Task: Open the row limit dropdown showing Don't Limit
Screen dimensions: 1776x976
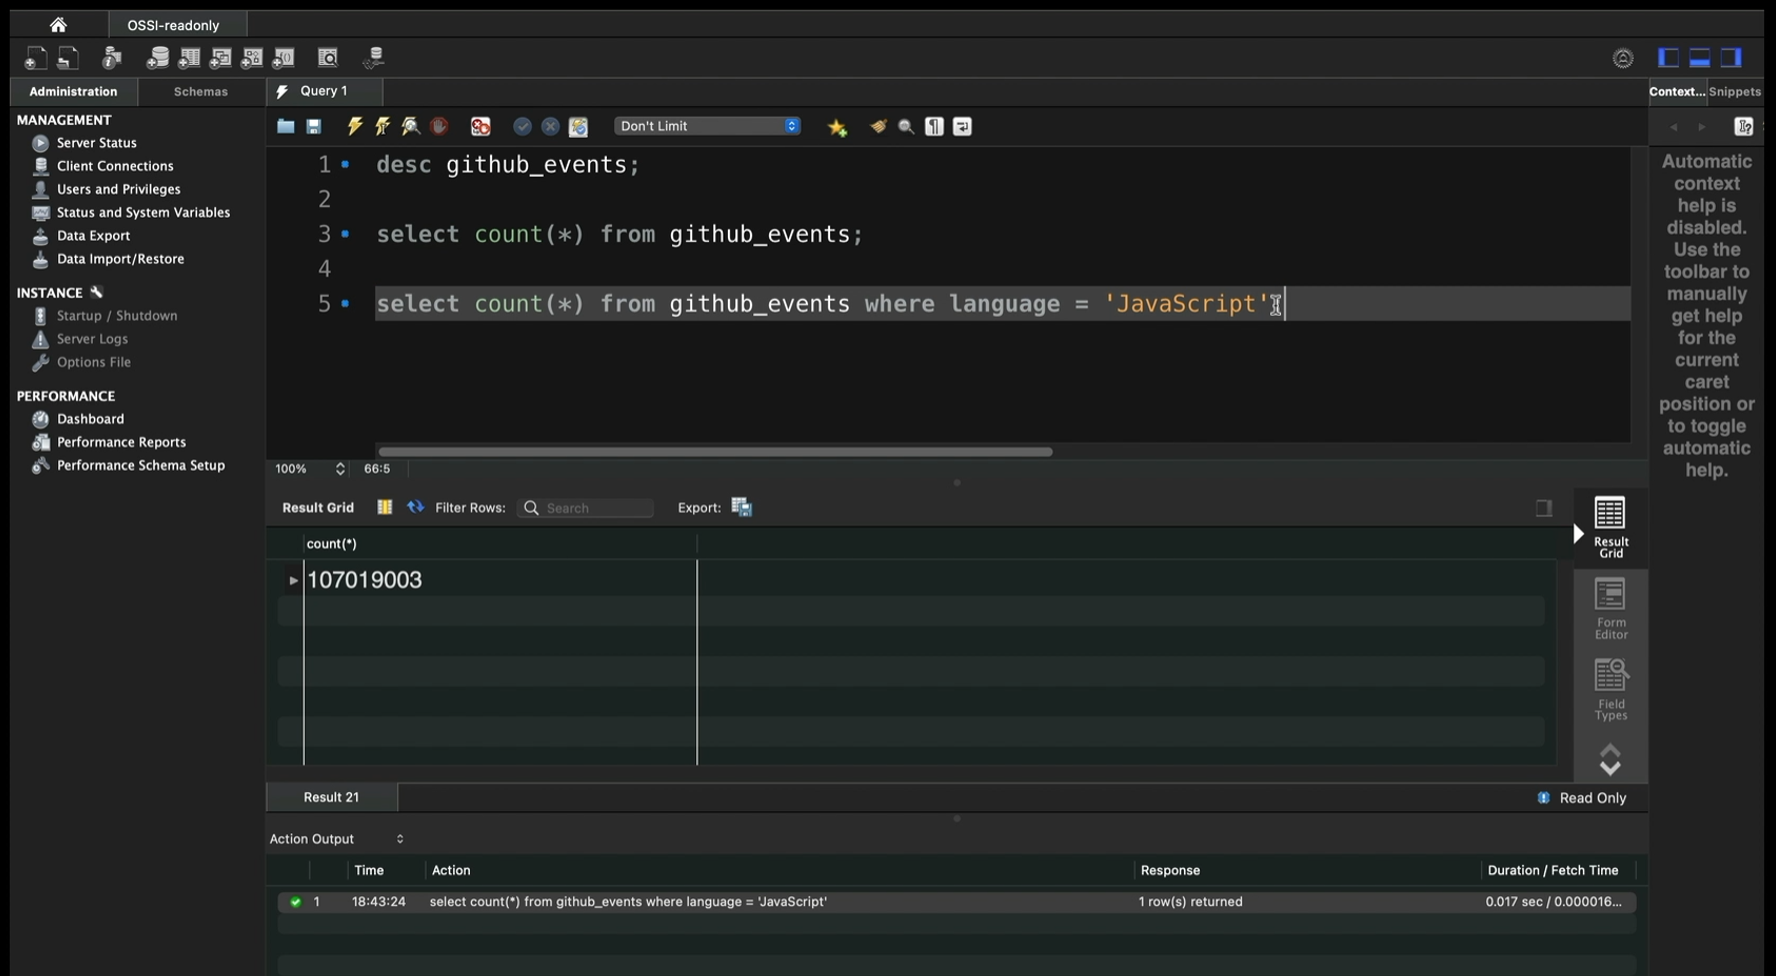Action: click(x=707, y=126)
